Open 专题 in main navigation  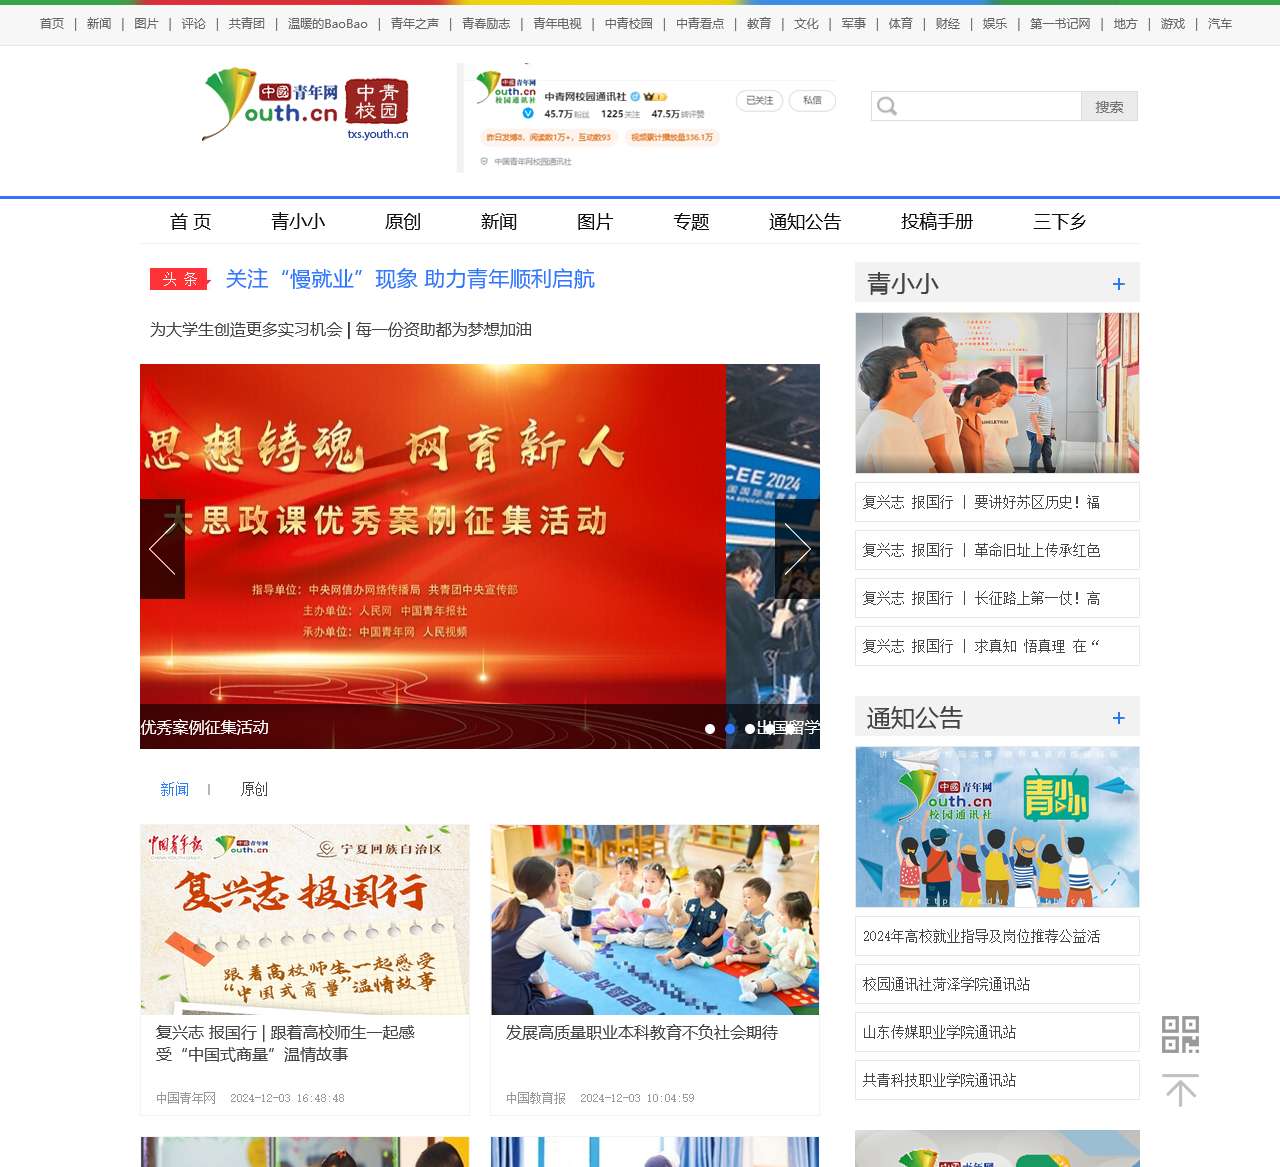click(x=691, y=221)
